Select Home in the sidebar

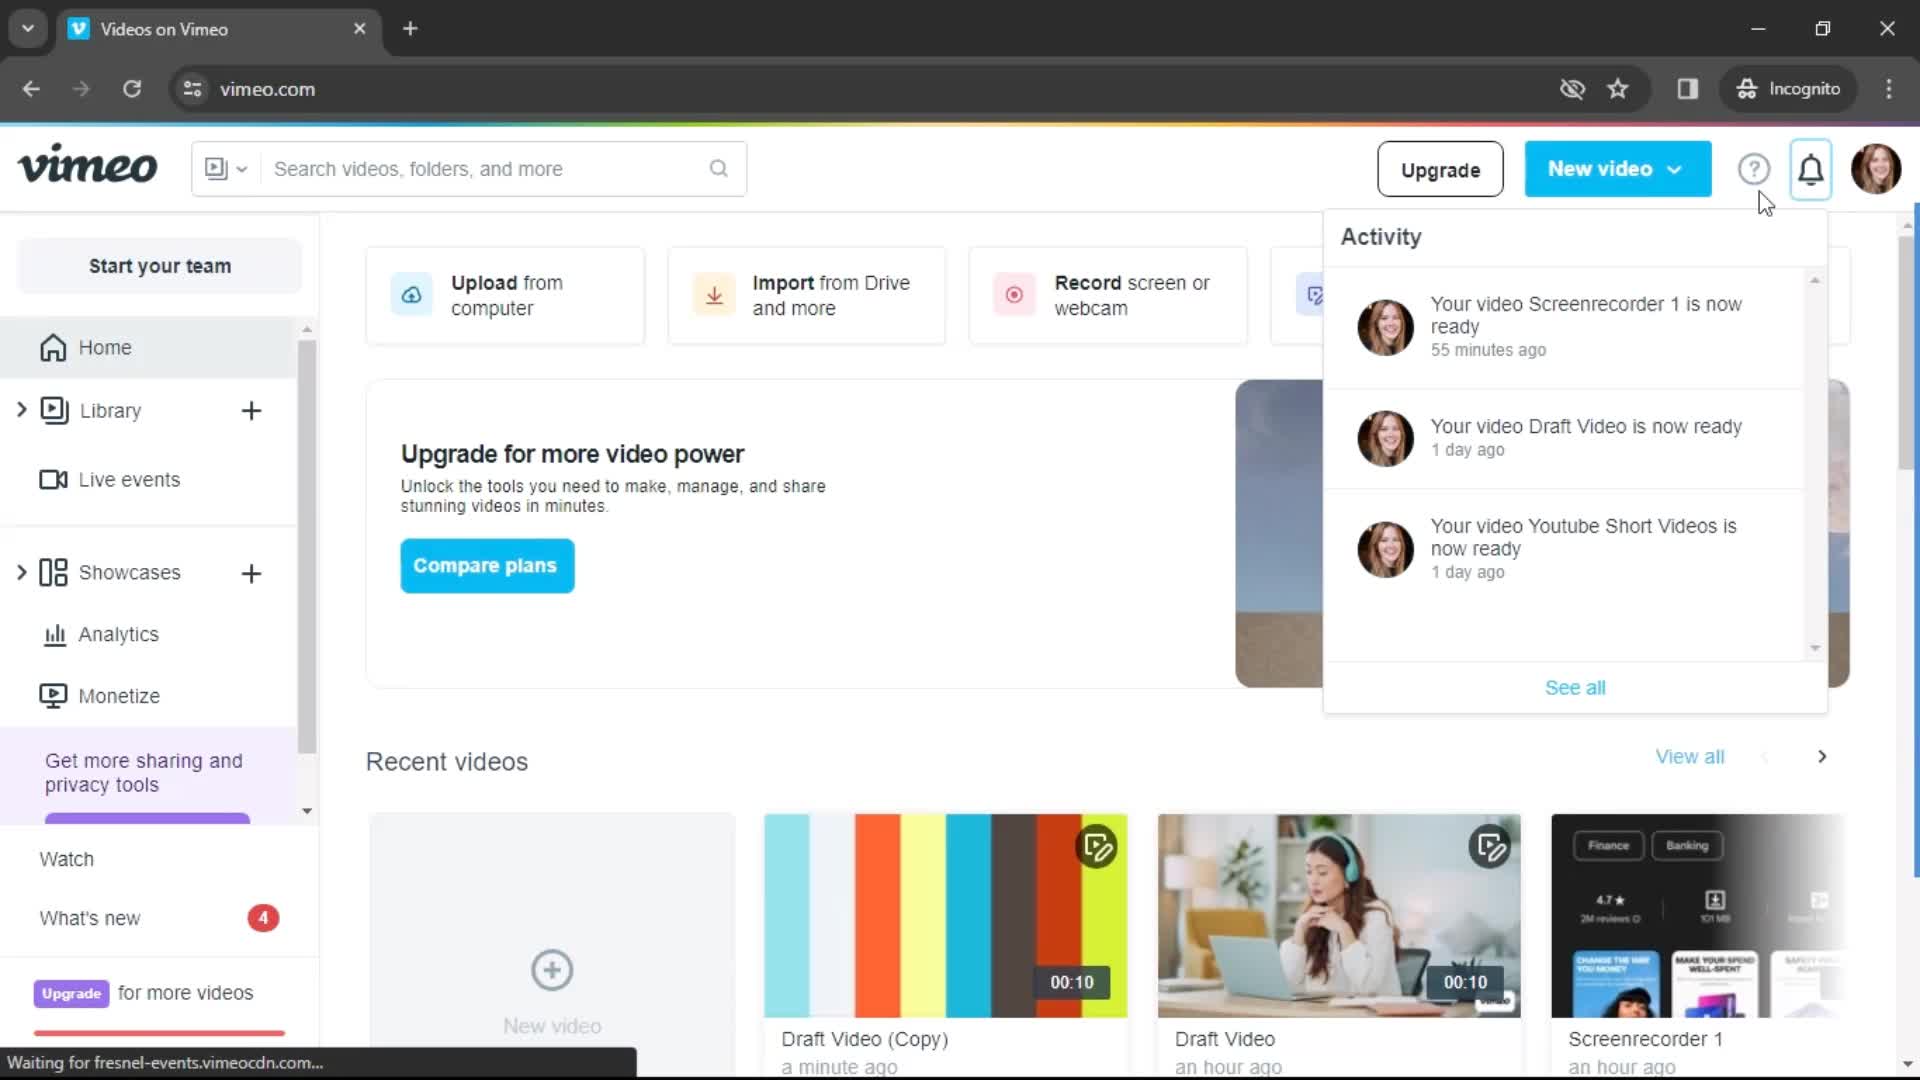pyautogui.click(x=148, y=347)
